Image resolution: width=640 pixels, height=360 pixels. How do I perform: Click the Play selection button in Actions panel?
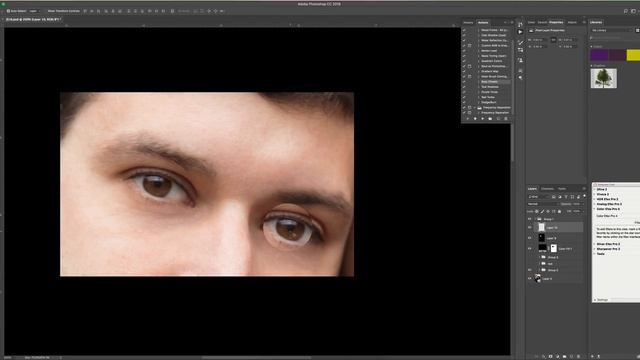tap(482, 118)
